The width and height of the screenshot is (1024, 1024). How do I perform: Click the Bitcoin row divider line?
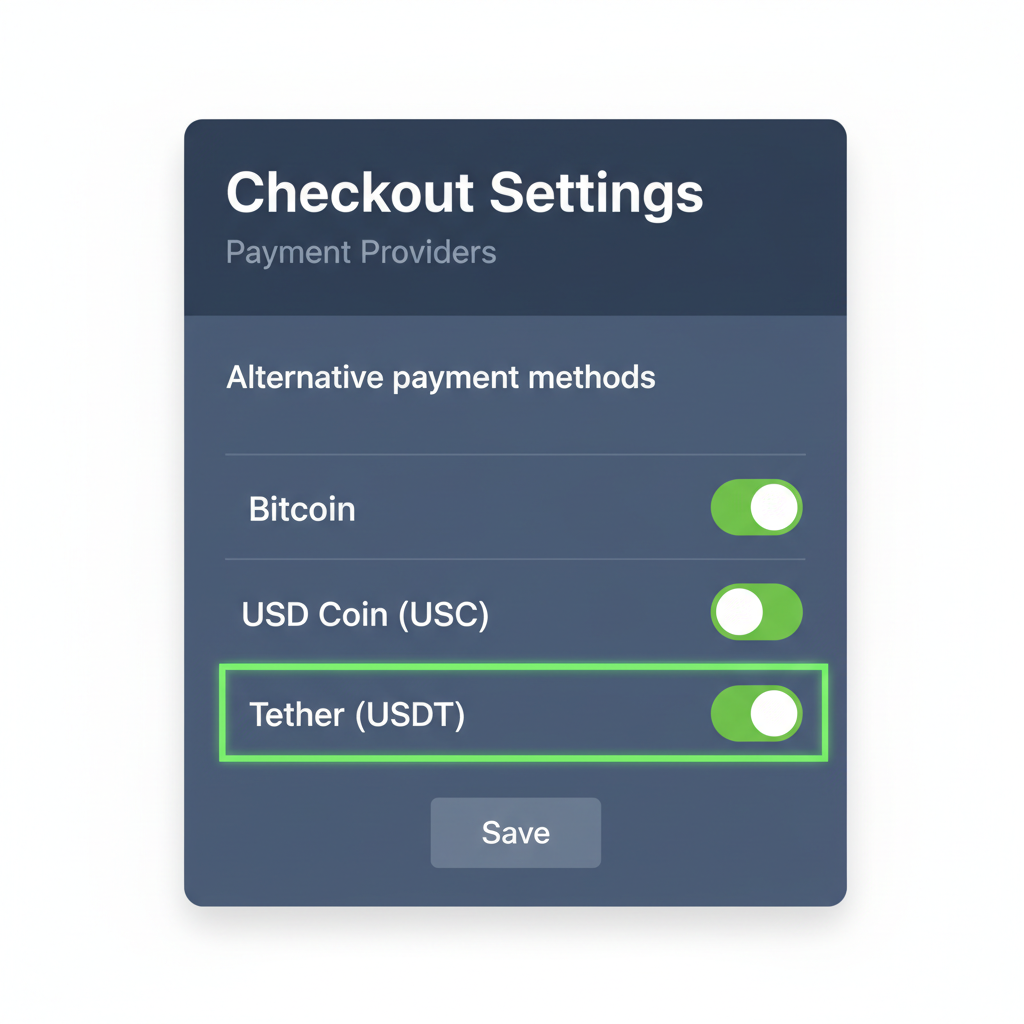coord(515,557)
